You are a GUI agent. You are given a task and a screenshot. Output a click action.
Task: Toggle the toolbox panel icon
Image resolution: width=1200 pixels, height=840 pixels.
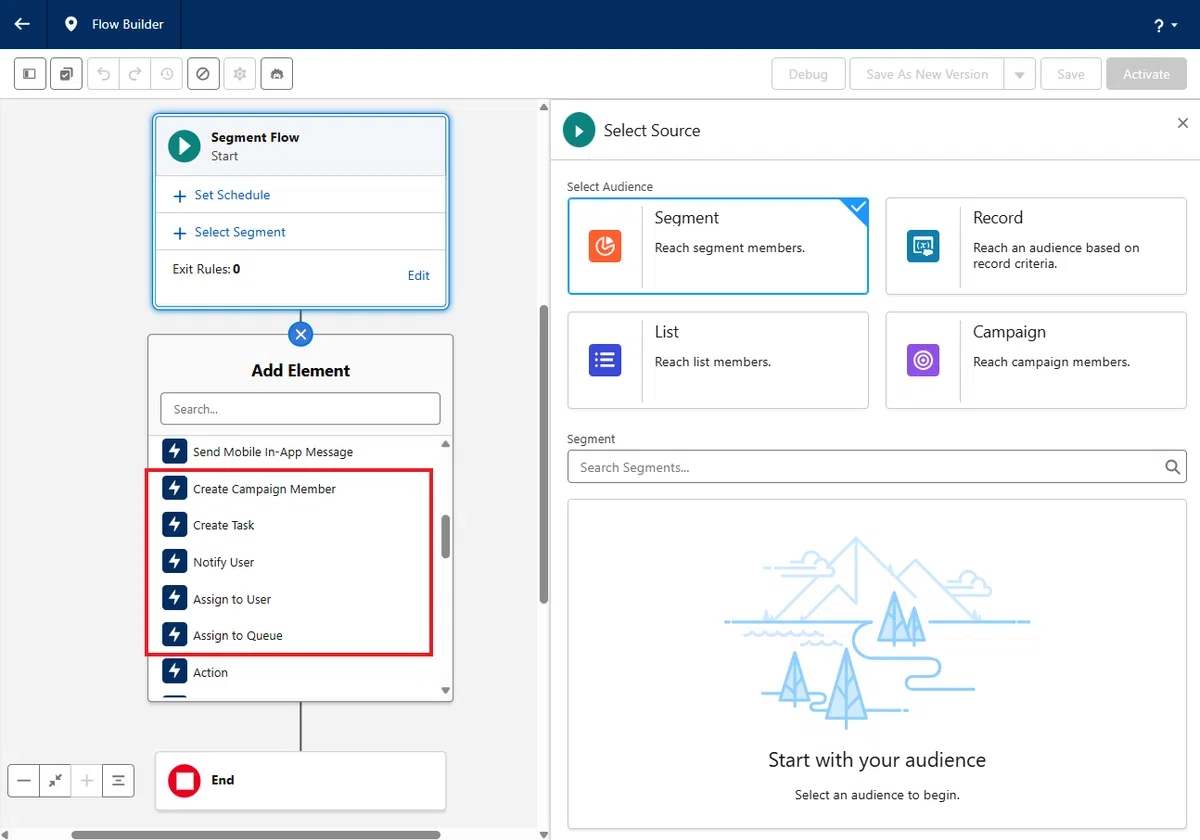[30, 74]
